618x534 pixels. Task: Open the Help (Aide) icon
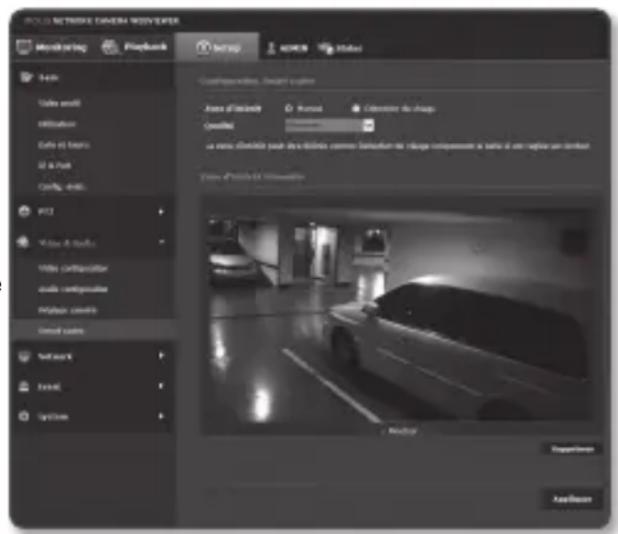[x=325, y=48]
